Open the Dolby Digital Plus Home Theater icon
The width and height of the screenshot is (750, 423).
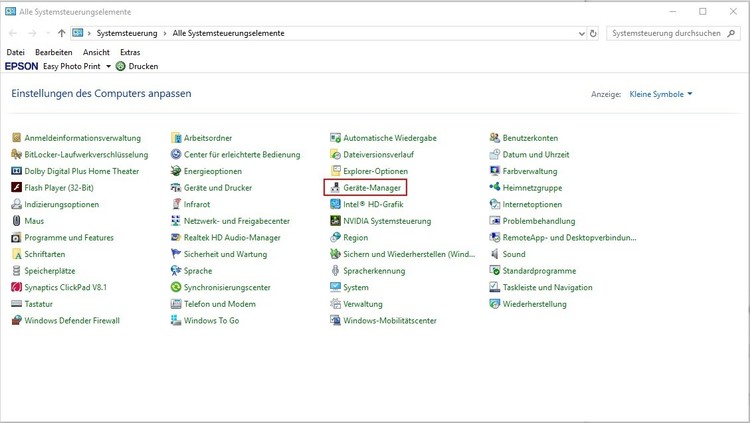[x=16, y=171]
